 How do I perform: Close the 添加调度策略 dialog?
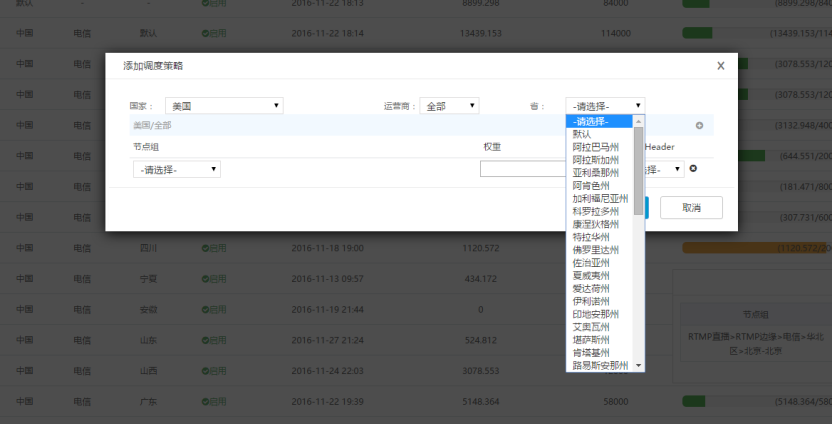721,66
